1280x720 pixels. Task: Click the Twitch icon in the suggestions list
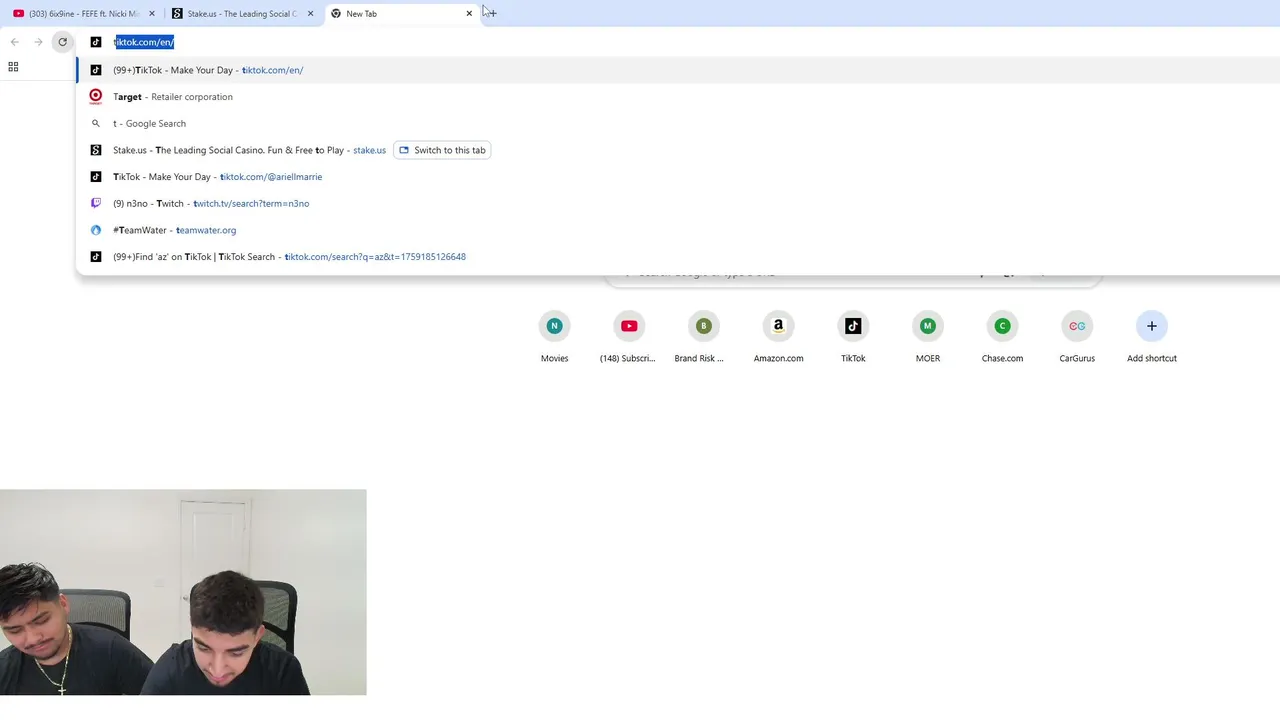pos(96,203)
